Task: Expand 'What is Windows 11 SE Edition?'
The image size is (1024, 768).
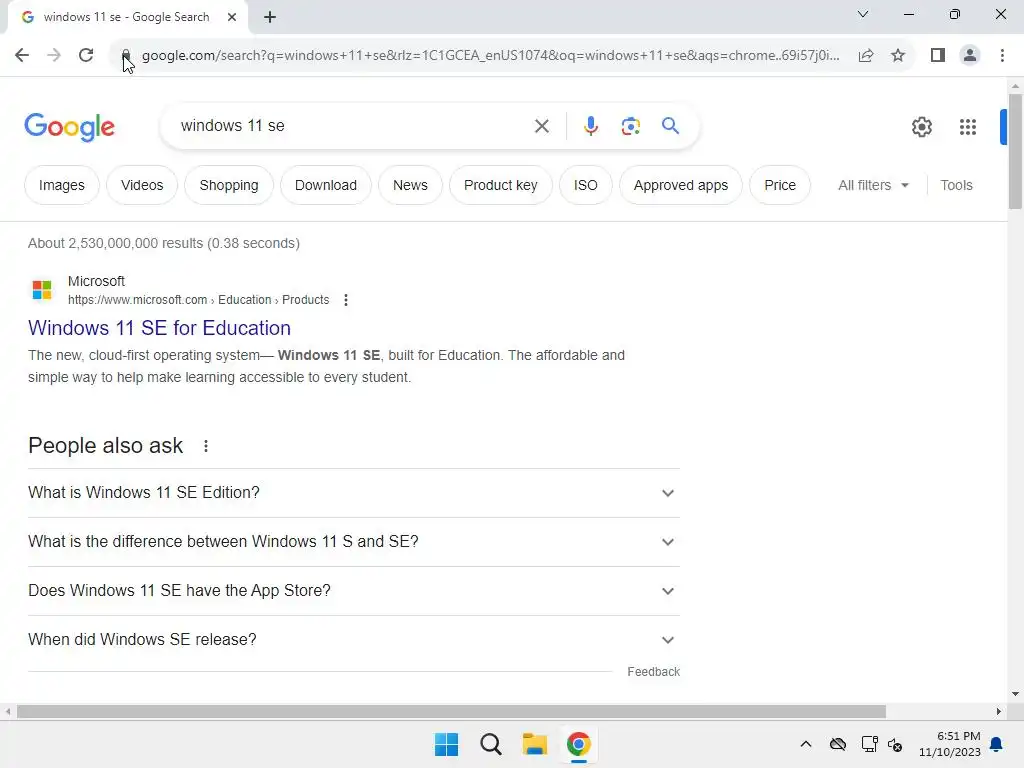Action: [353, 493]
